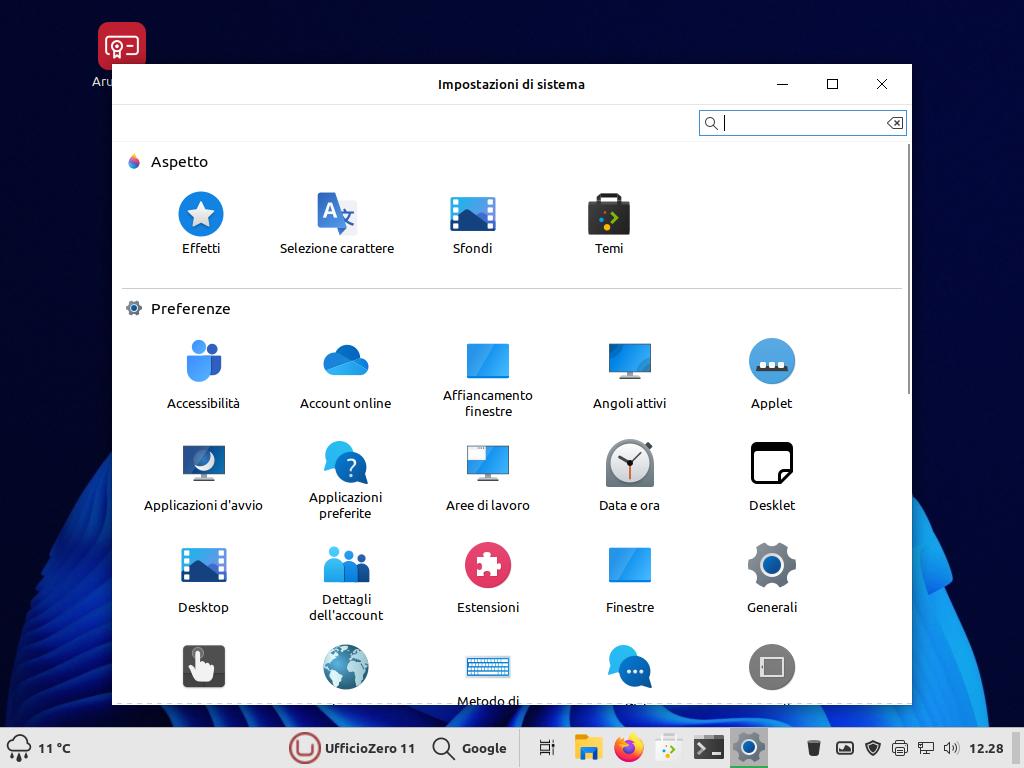Image resolution: width=1024 pixels, height=768 pixels.
Task: Click inside the settings search box
Action: click(x=800, y=122)
